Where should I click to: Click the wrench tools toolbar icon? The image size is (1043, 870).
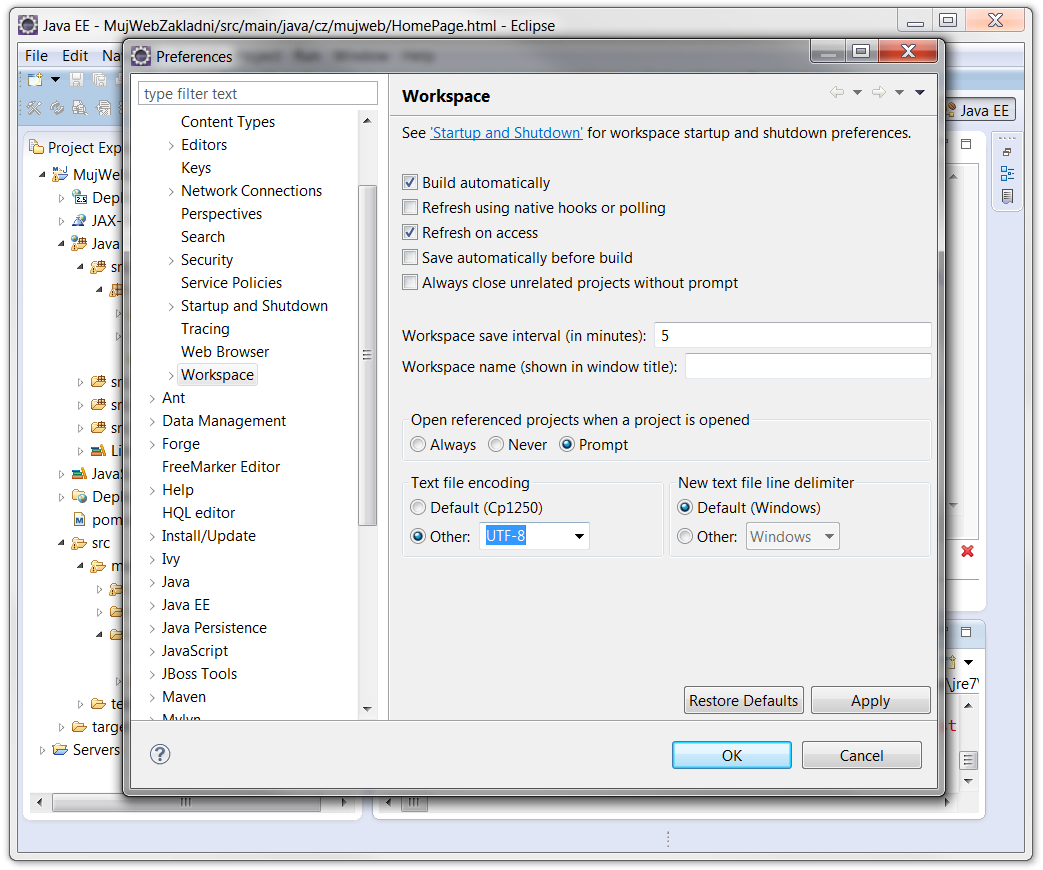pyautogui.click(x=34, y=108)
